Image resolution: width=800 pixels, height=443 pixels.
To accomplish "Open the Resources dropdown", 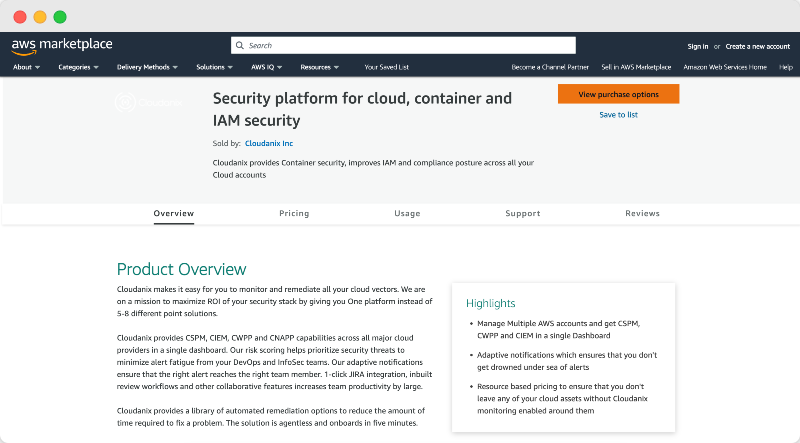I will click(x=319, y=67).
